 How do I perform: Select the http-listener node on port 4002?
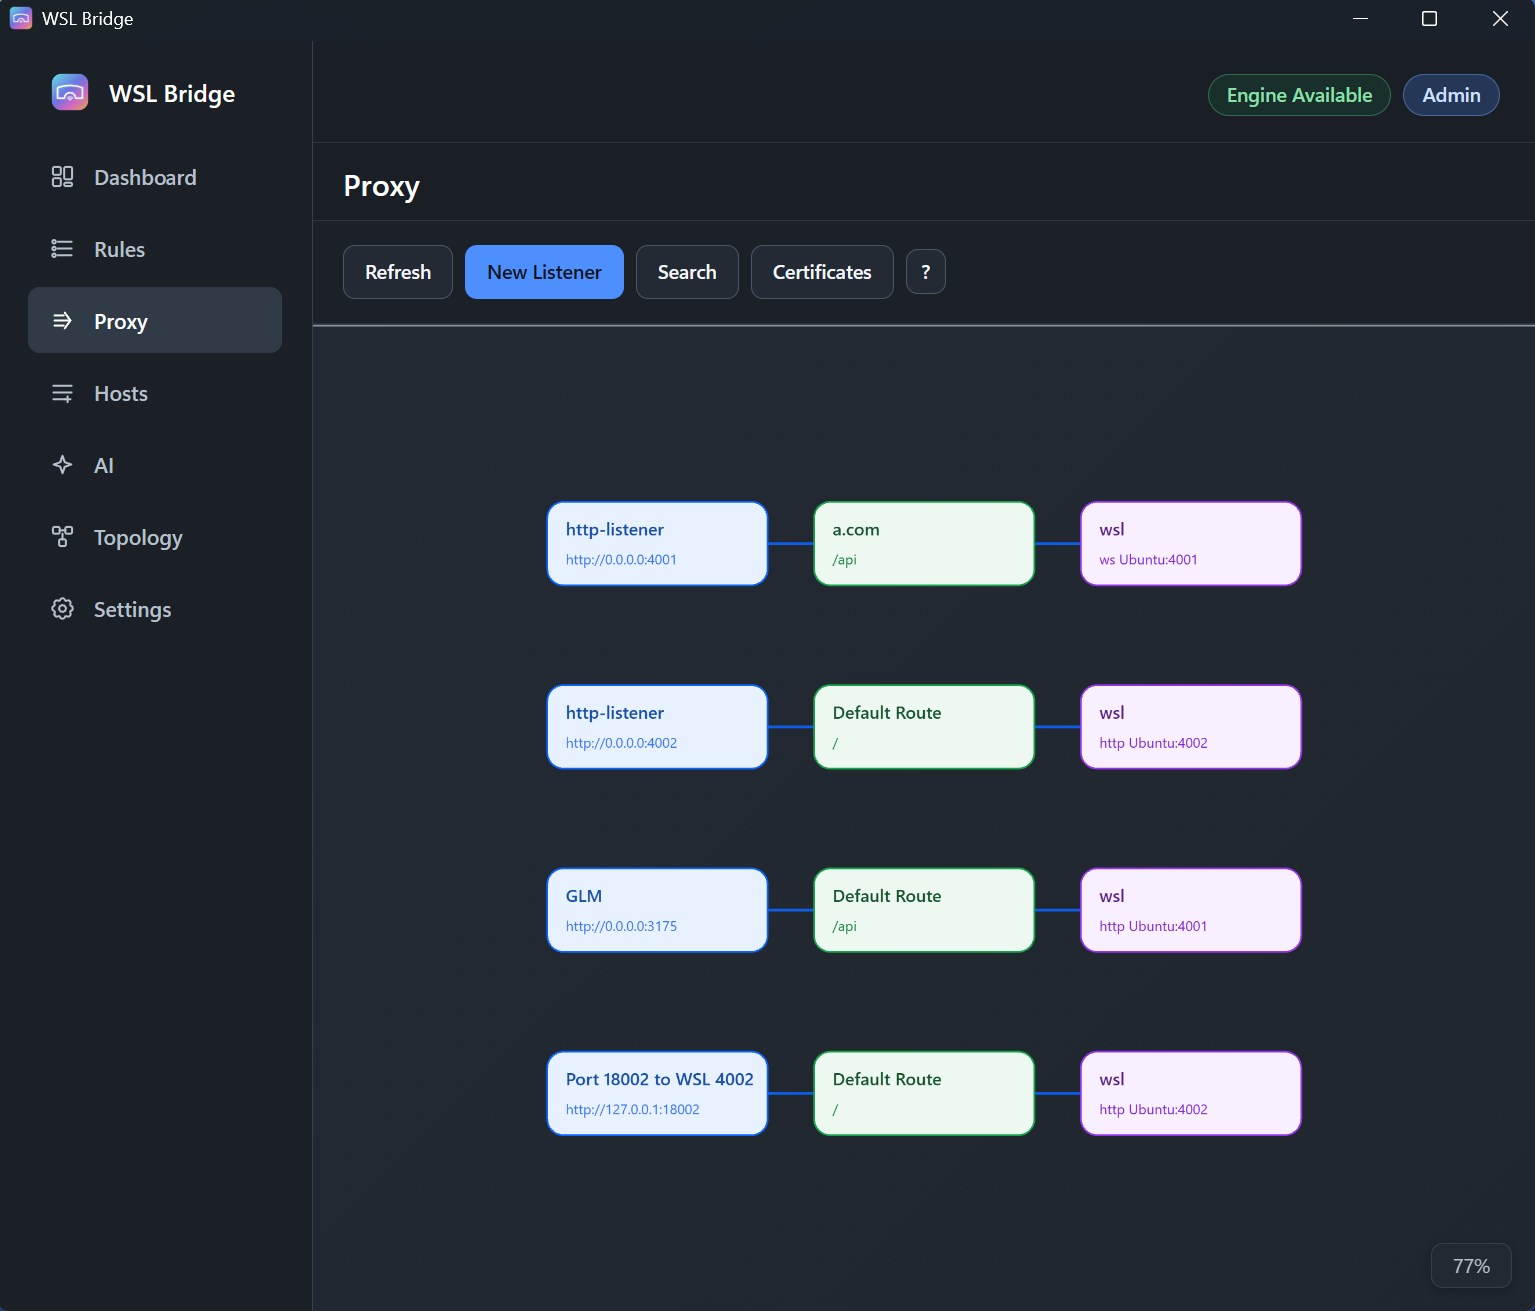pyautogui.click(x=657, y=727)
